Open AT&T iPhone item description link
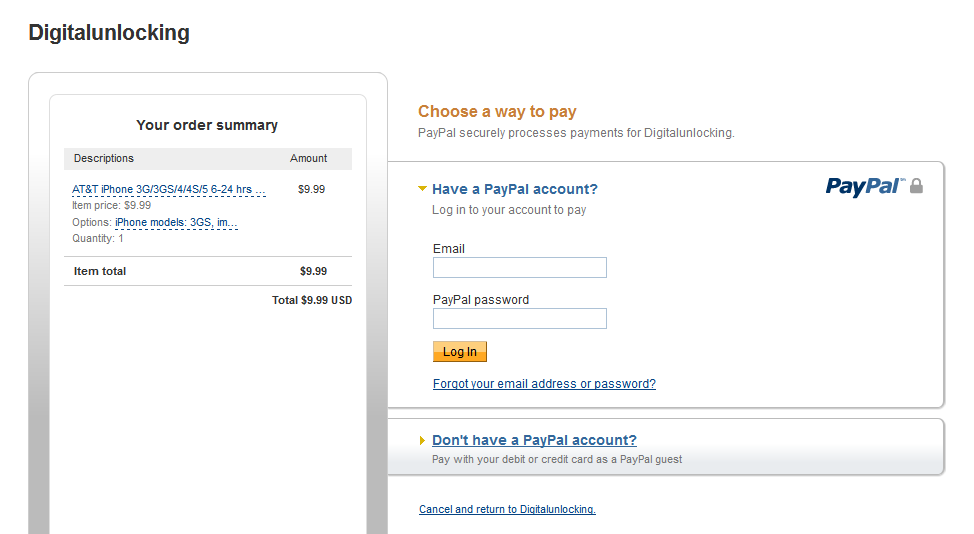Image resolution: width=974 pixels, height=534 pixels. 169,189
